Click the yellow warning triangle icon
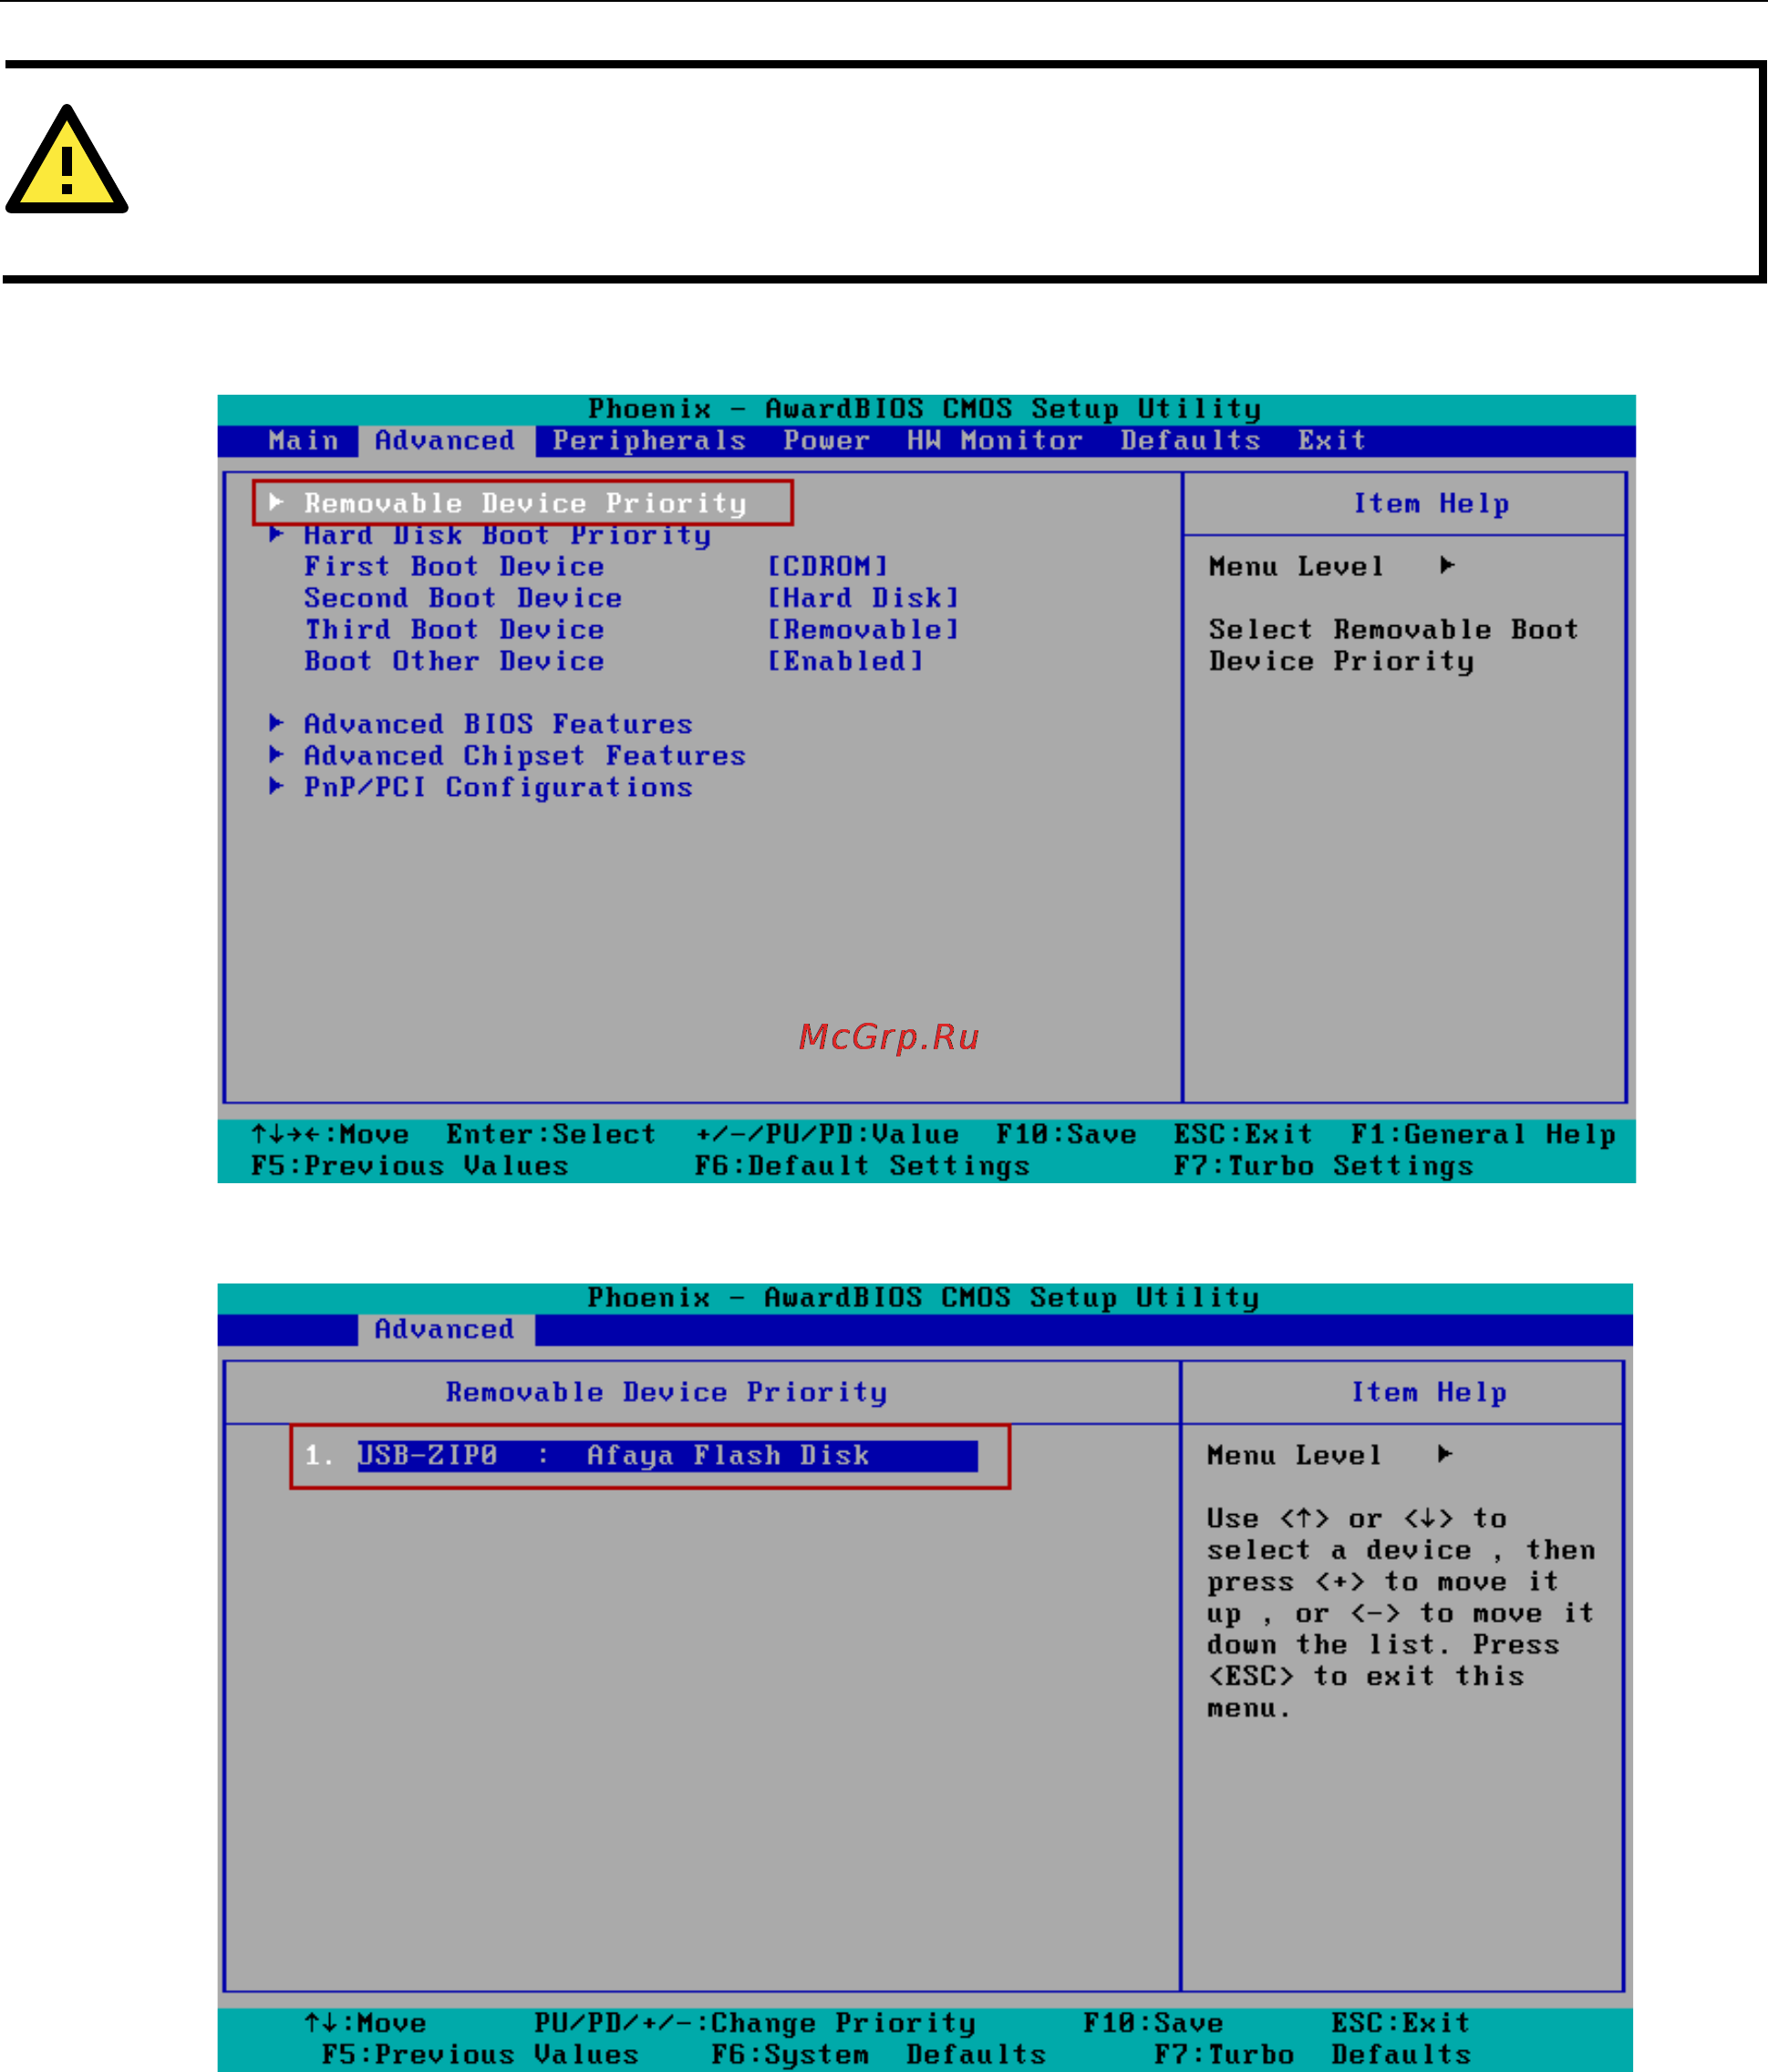This screenshot has height=2072, width=1768. (67, 160)
